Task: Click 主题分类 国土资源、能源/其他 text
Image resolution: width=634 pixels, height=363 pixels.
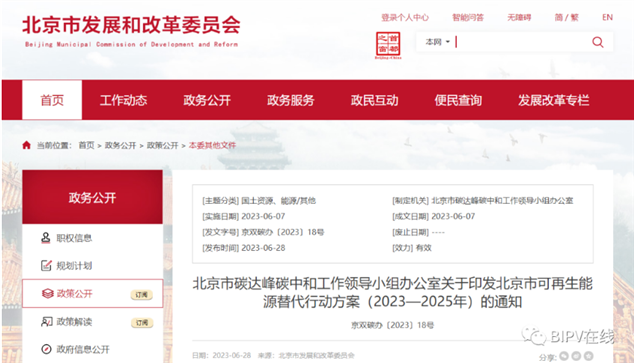Action: (259, 200)
